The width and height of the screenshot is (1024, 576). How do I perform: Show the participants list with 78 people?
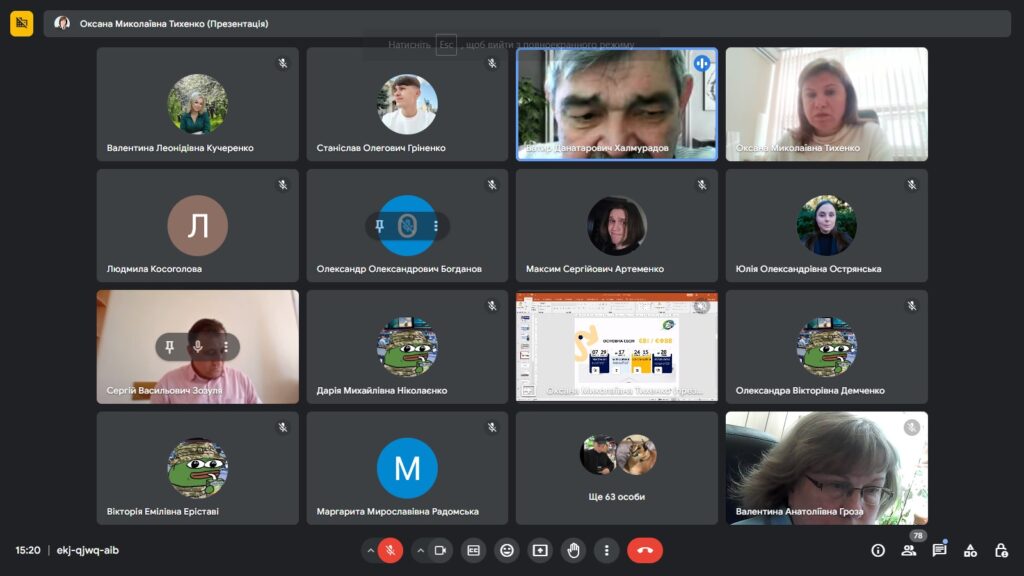coord(908,550)
